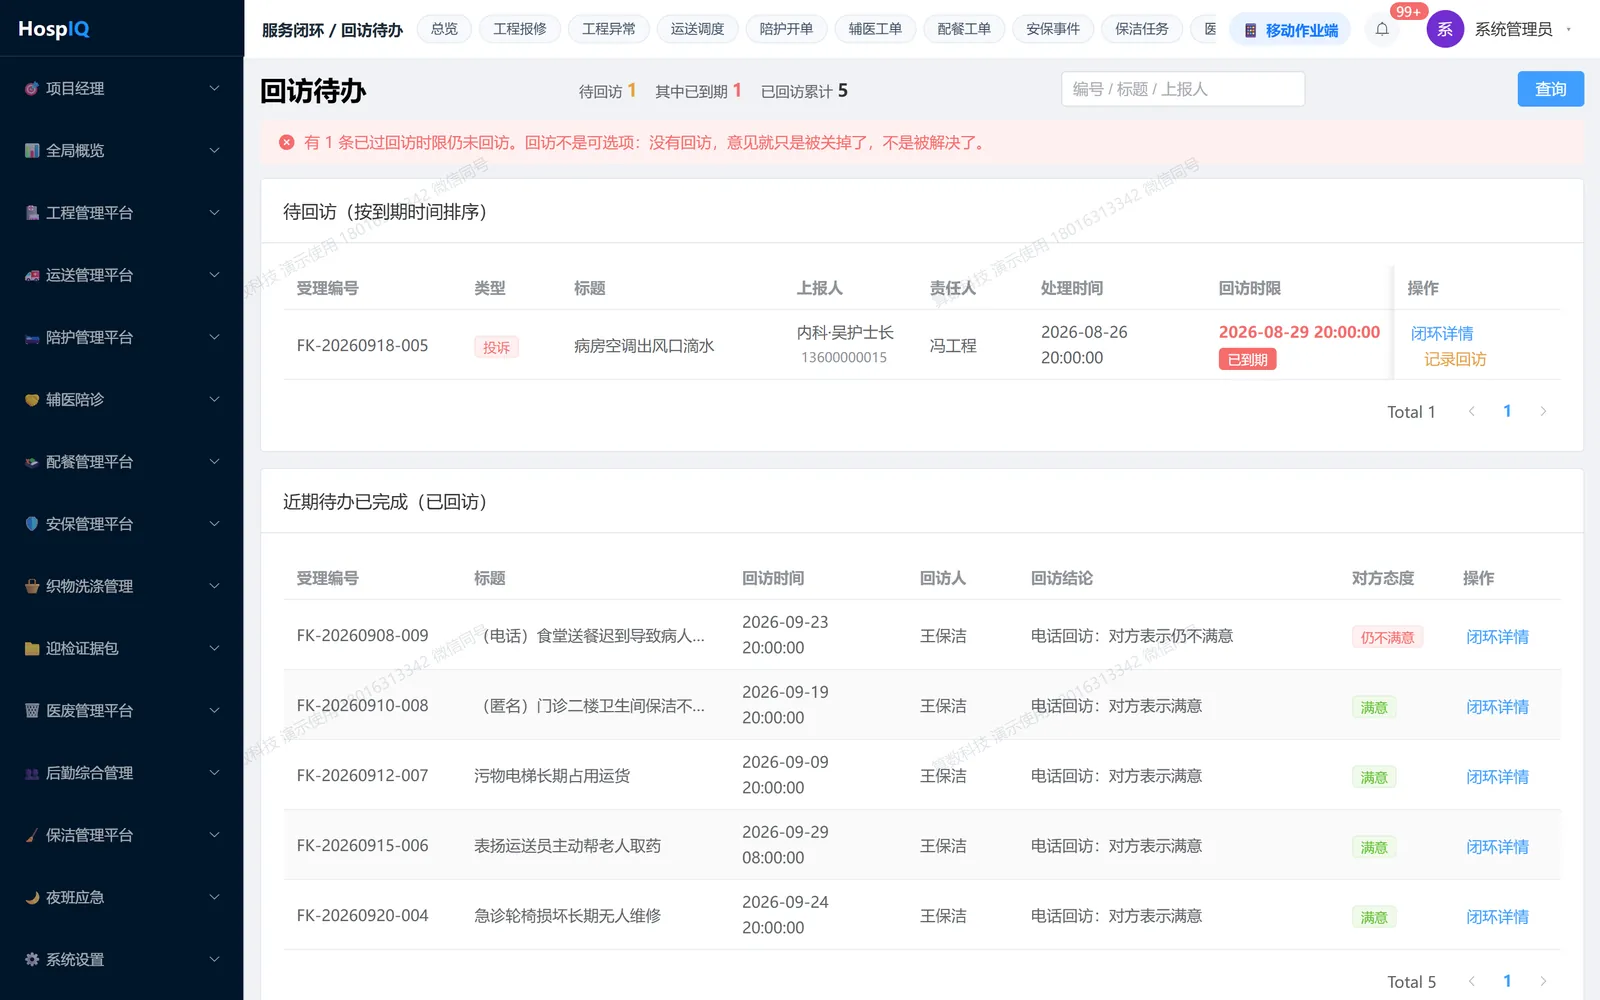This screenshot has height=1000, width=1600.
Task: Click the 查询 search button
Action: click(1551, 89)
